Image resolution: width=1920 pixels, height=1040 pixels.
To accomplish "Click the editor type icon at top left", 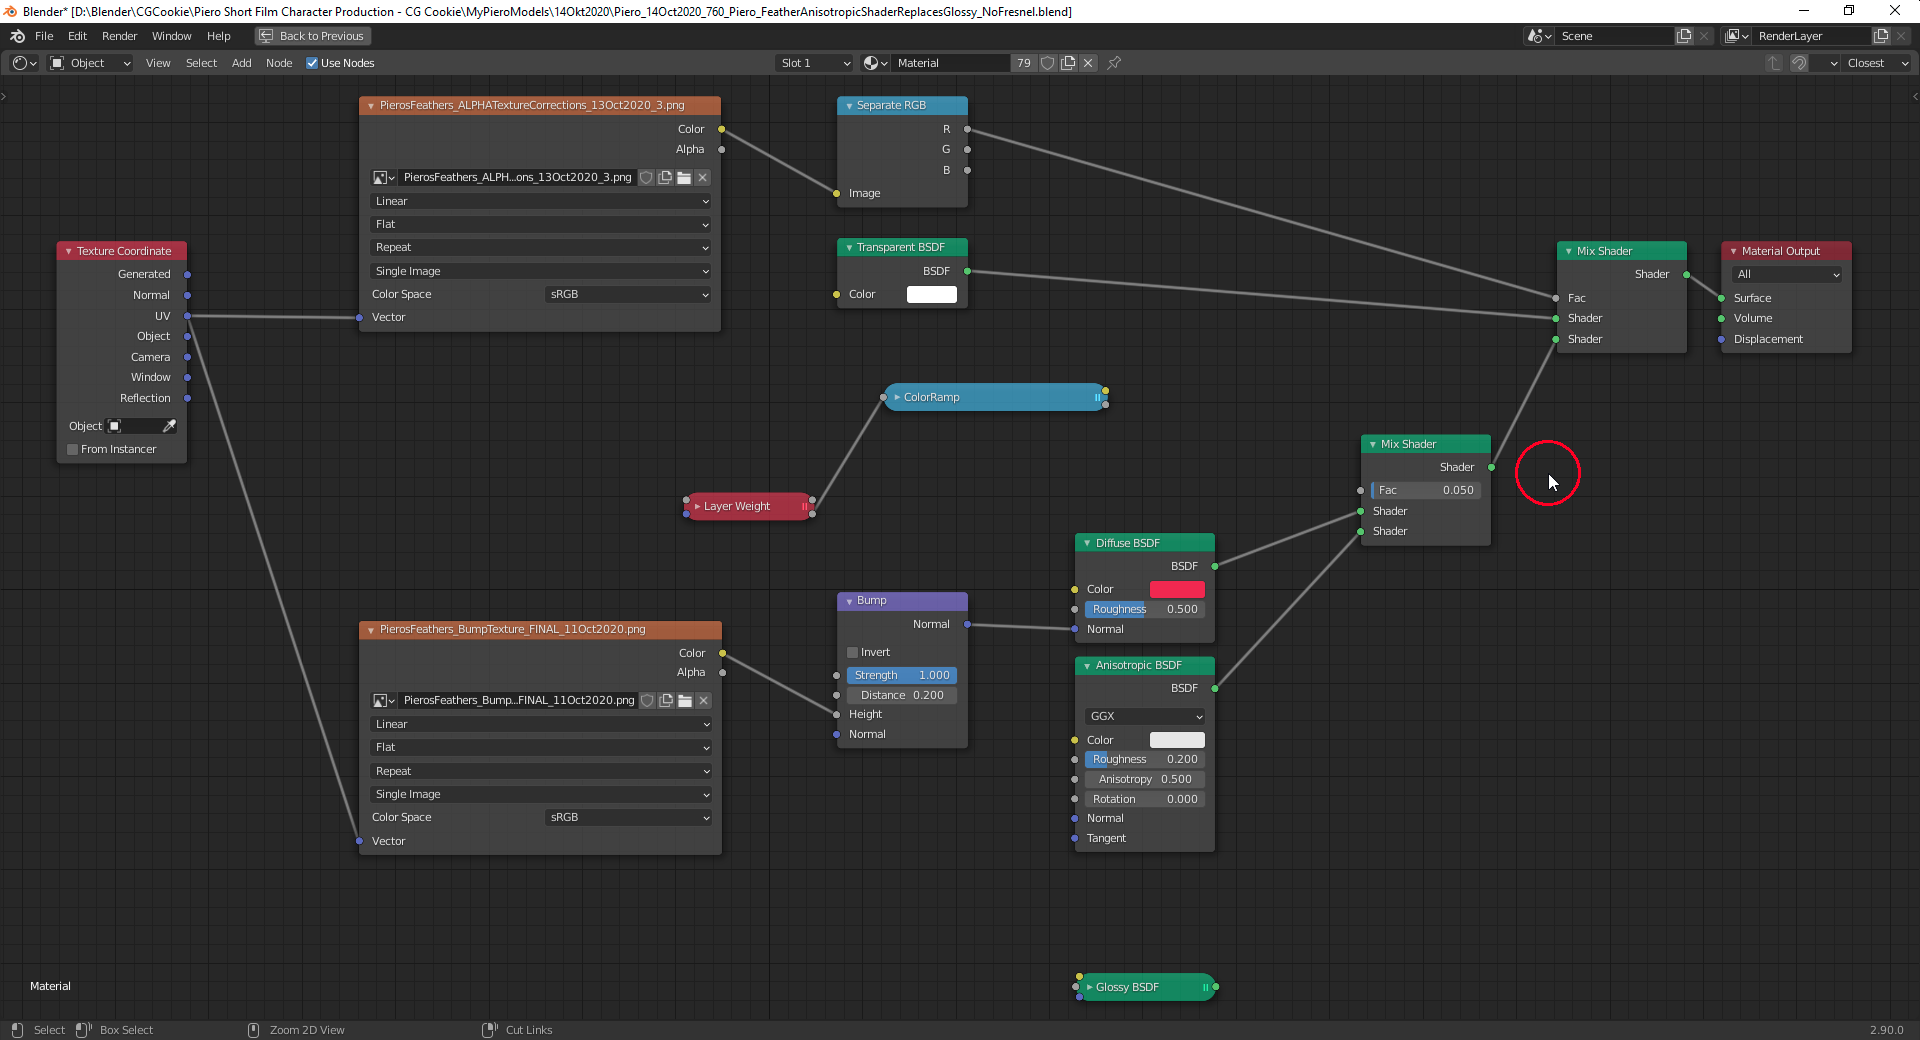I will point(20,63).
